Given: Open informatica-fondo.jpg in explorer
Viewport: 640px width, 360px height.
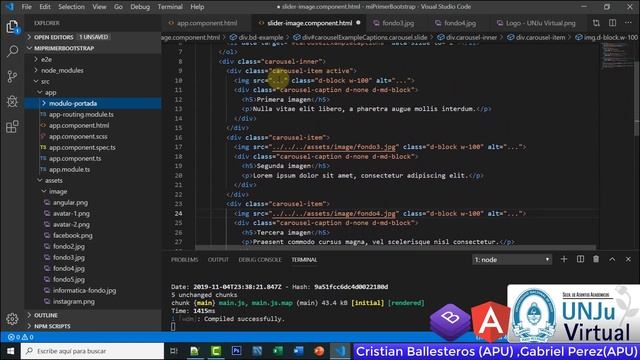Looking at the screenshot, I should 84,291.
